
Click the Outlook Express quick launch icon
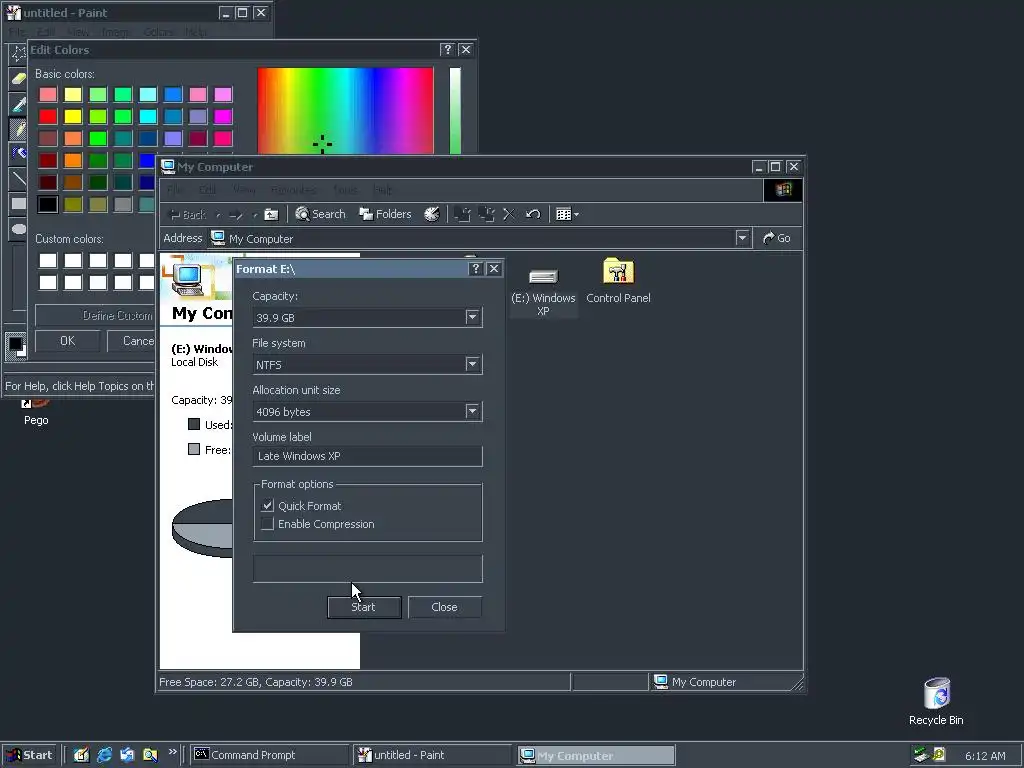[x=127, y=755]
